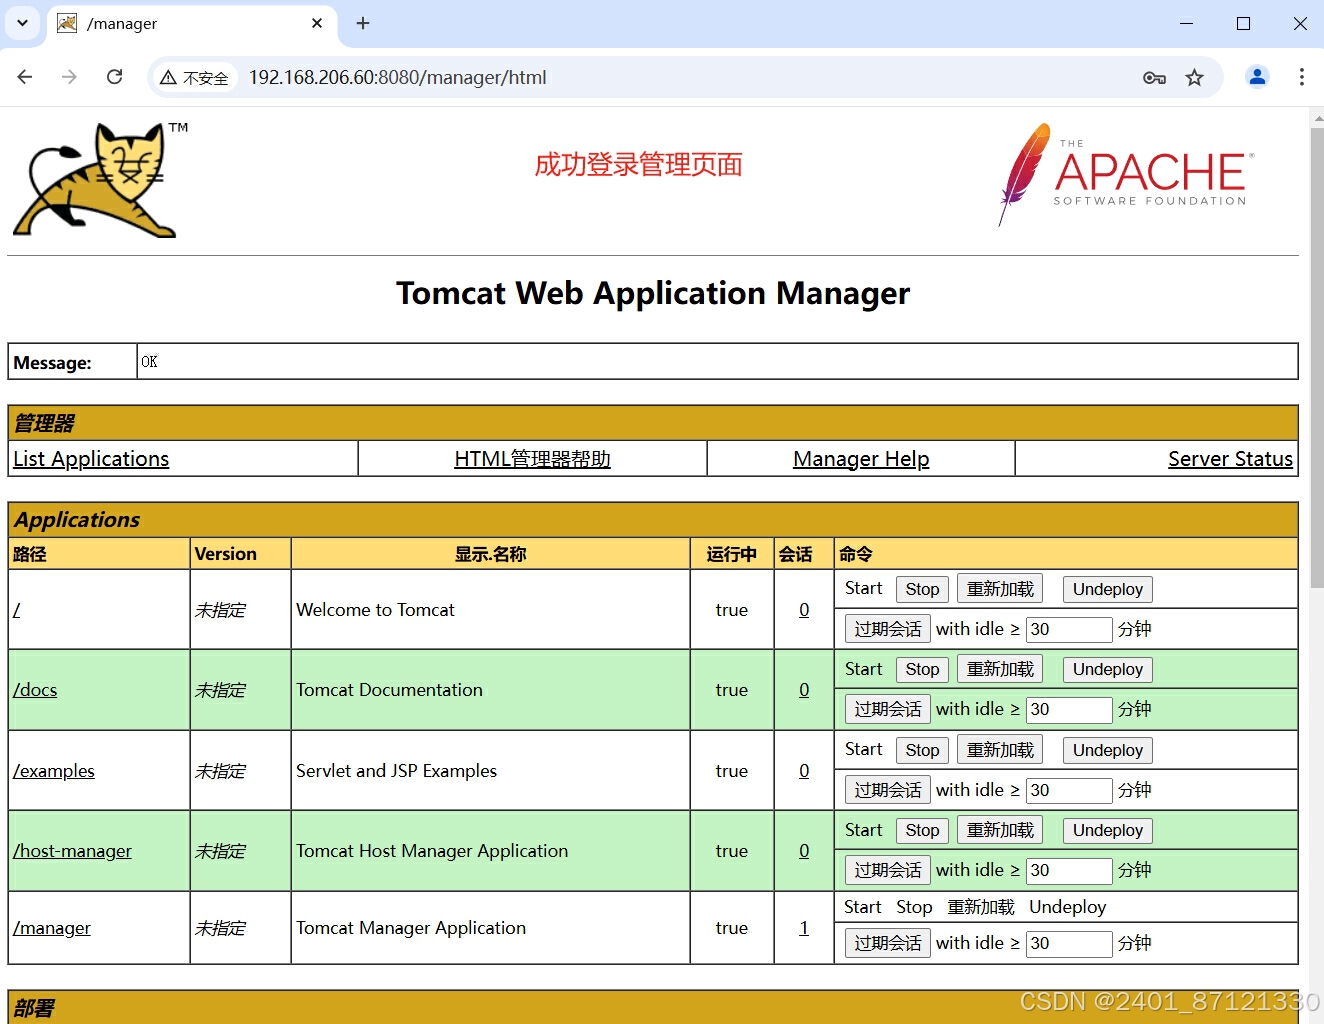Click the Tomcat cat logo

coord(101,180)
